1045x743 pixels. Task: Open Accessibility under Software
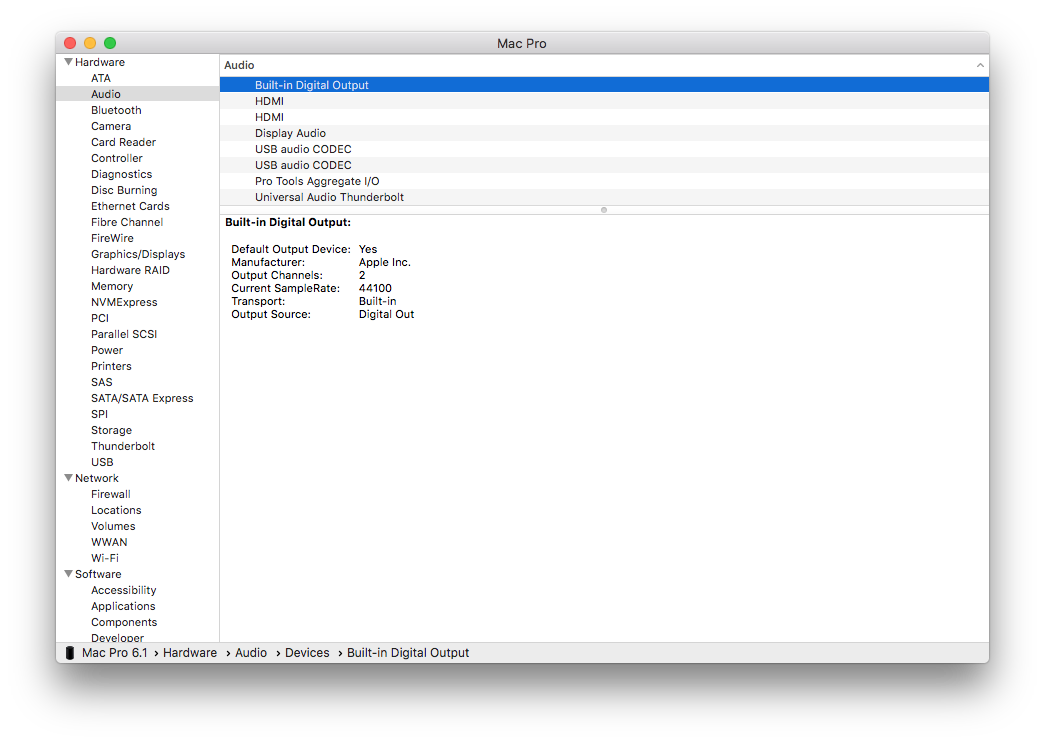[x=123, y=590]
